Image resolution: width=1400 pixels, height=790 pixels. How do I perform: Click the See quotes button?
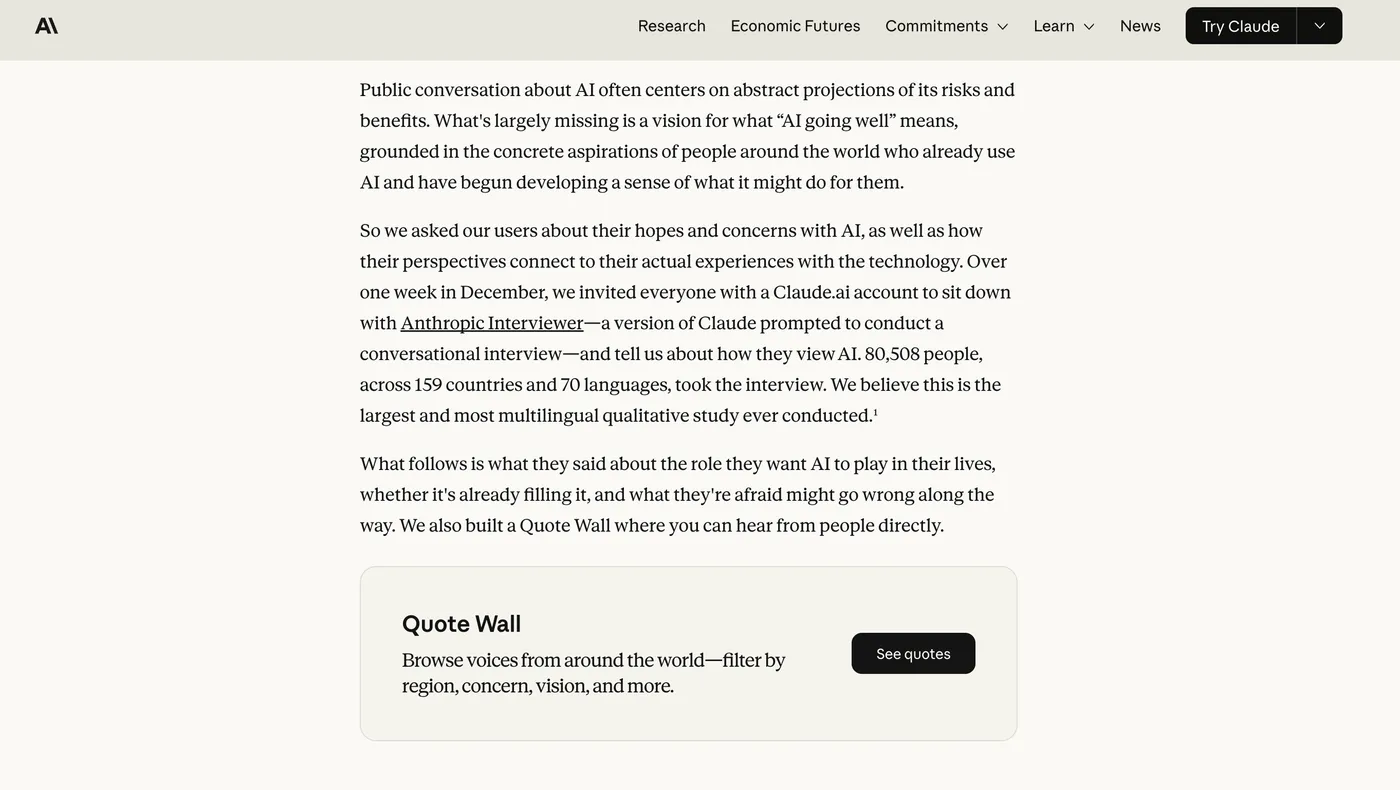[x=913, y=653]
